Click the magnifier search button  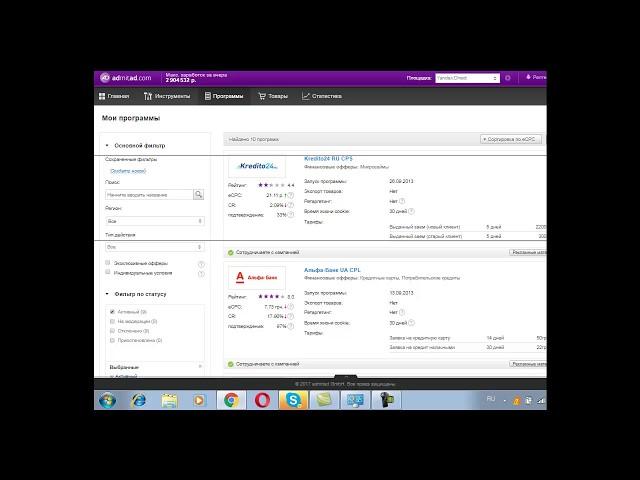tap(198, 195)
